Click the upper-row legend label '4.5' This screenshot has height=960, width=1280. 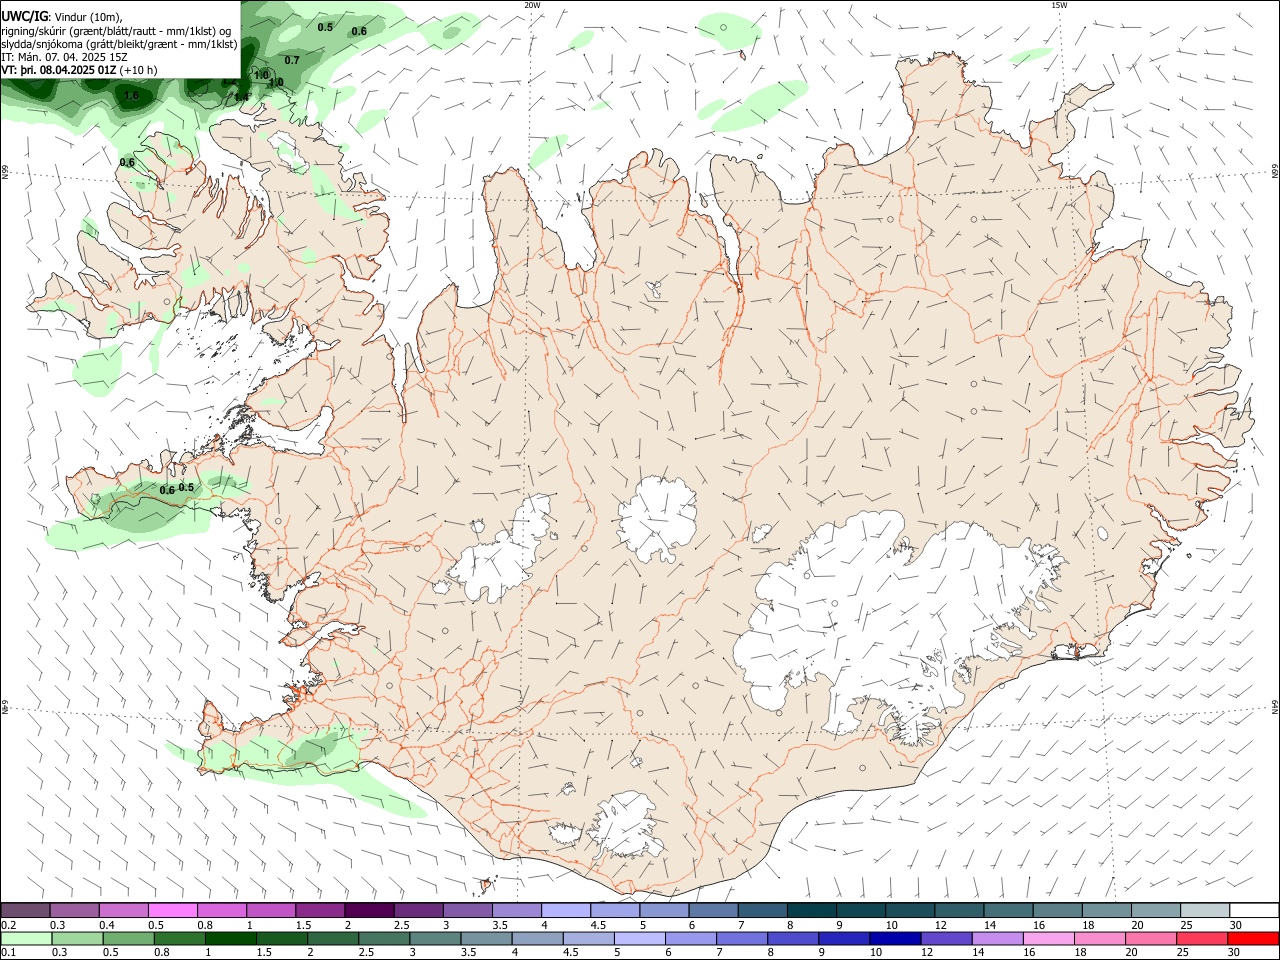598,924
